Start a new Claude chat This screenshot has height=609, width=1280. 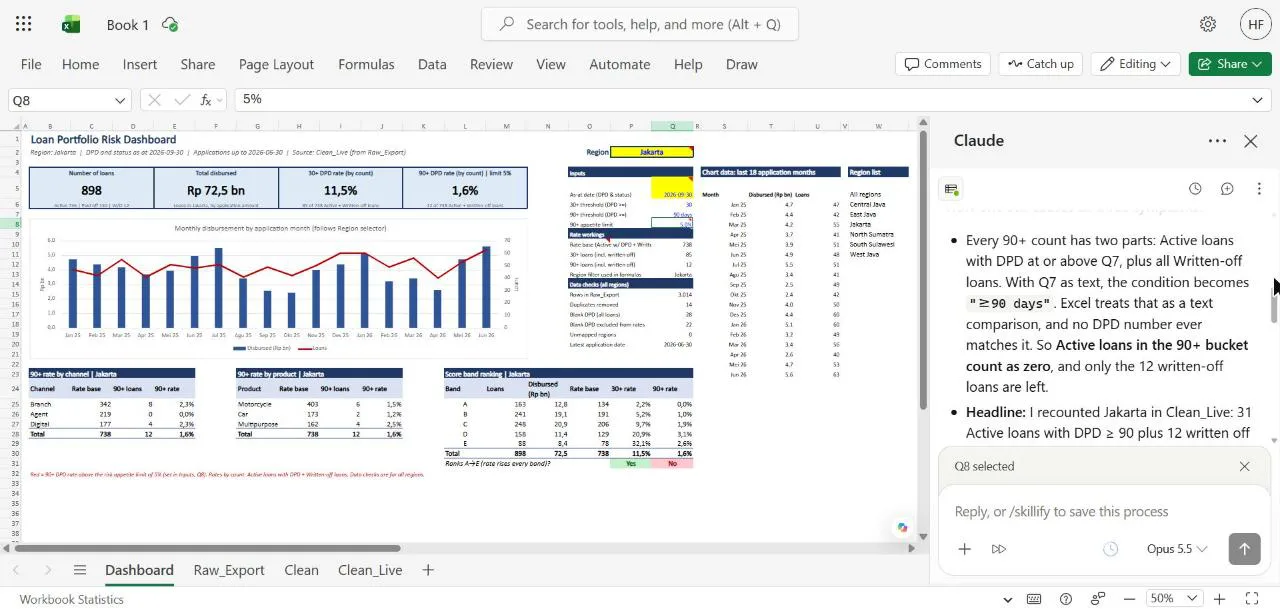(x=1227, y=189)
